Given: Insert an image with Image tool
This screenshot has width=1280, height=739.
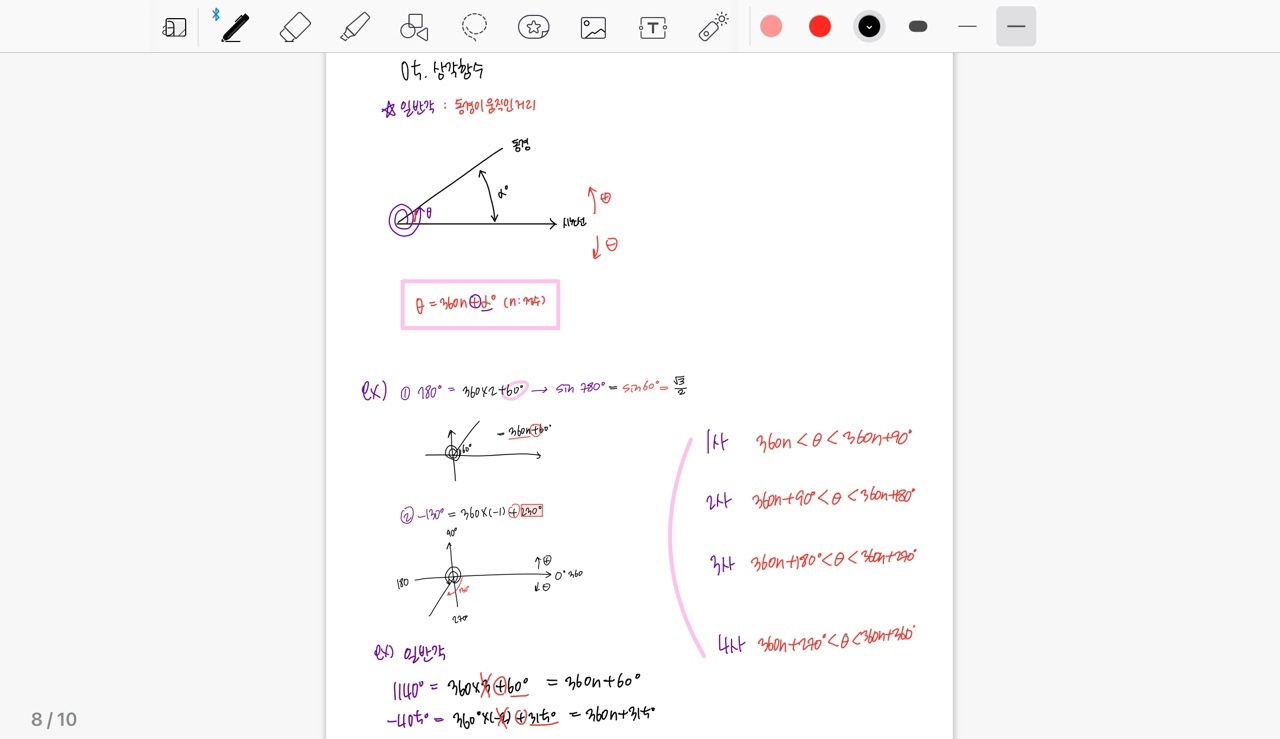Looking at the screenshot, I should pos(593,27).
